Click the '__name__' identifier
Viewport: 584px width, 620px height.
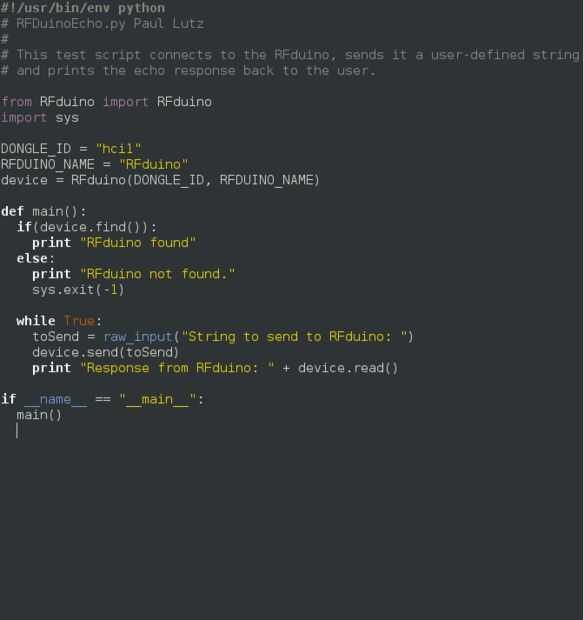tap(56, 400)
